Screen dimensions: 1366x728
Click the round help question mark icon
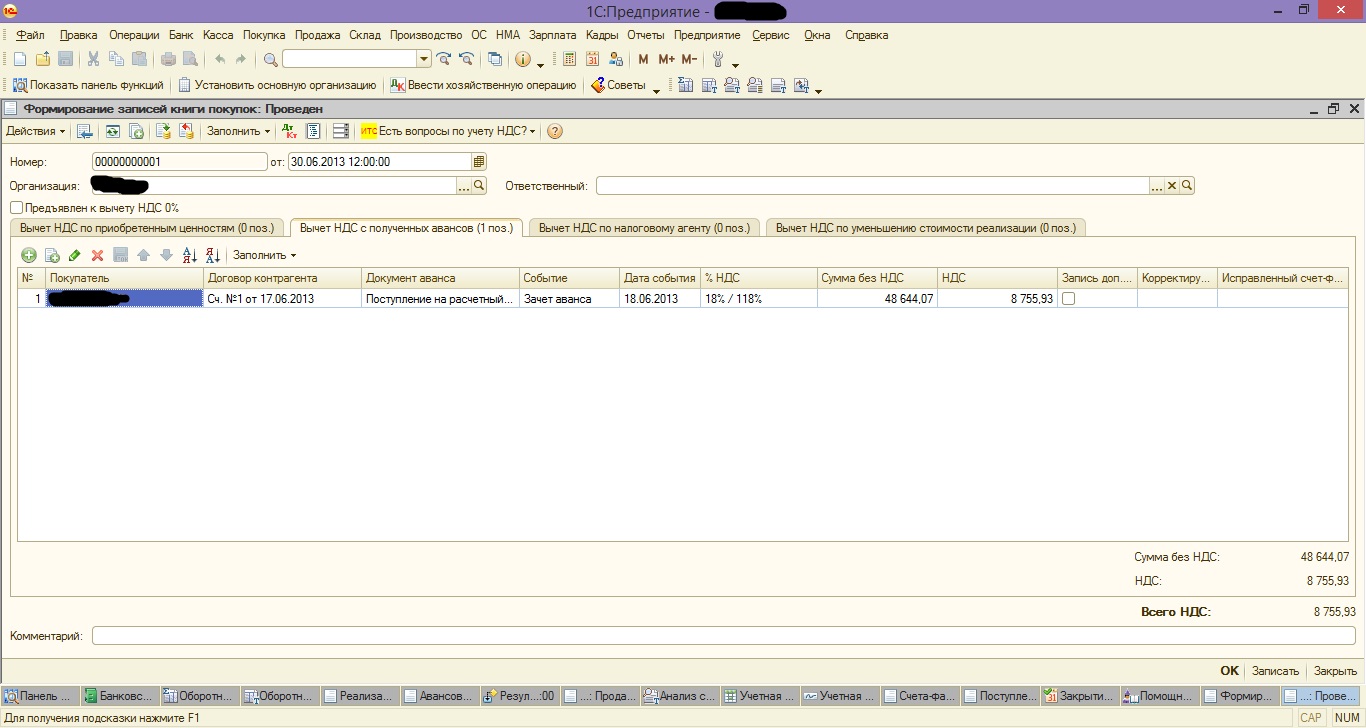click(x=555, y=131)
